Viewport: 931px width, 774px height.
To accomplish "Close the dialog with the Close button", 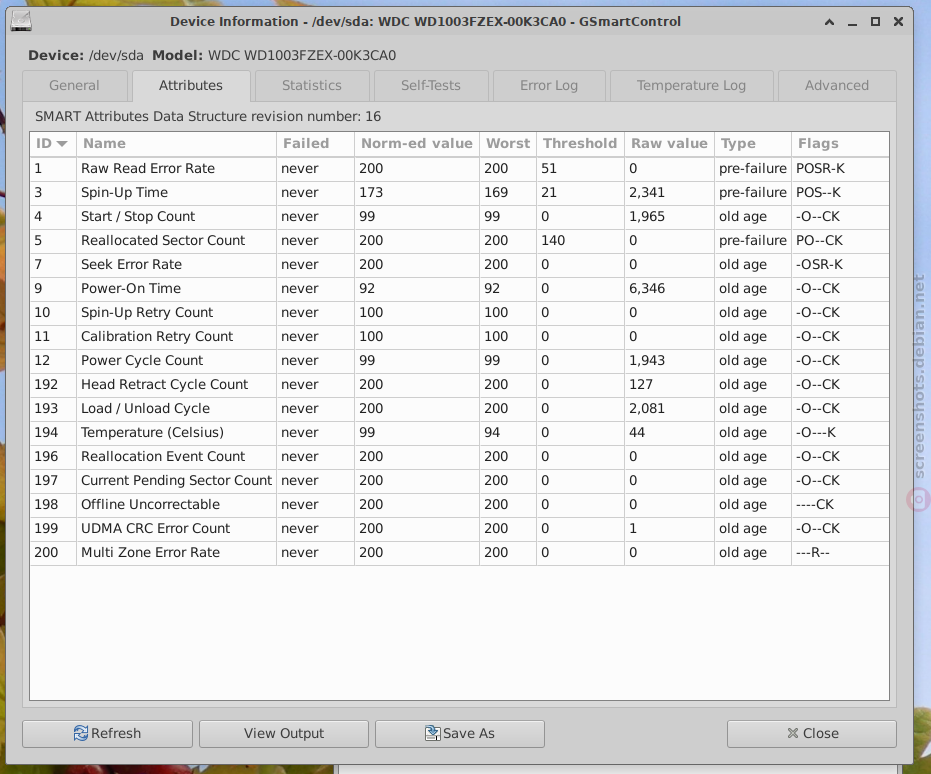I will (812, 734).
